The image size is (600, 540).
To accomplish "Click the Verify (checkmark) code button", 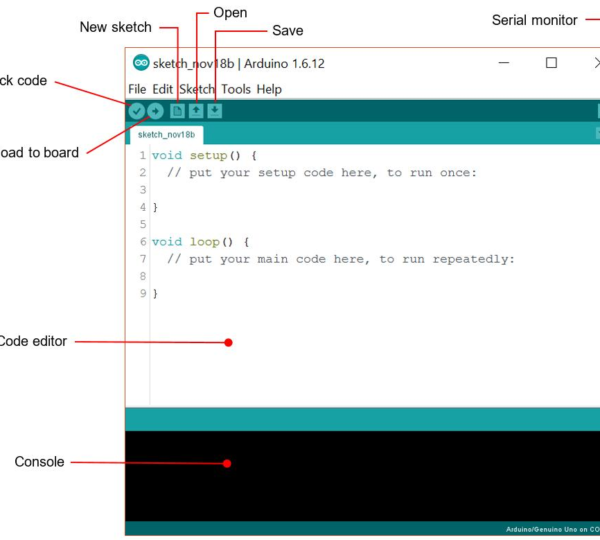I will point(136,111).
